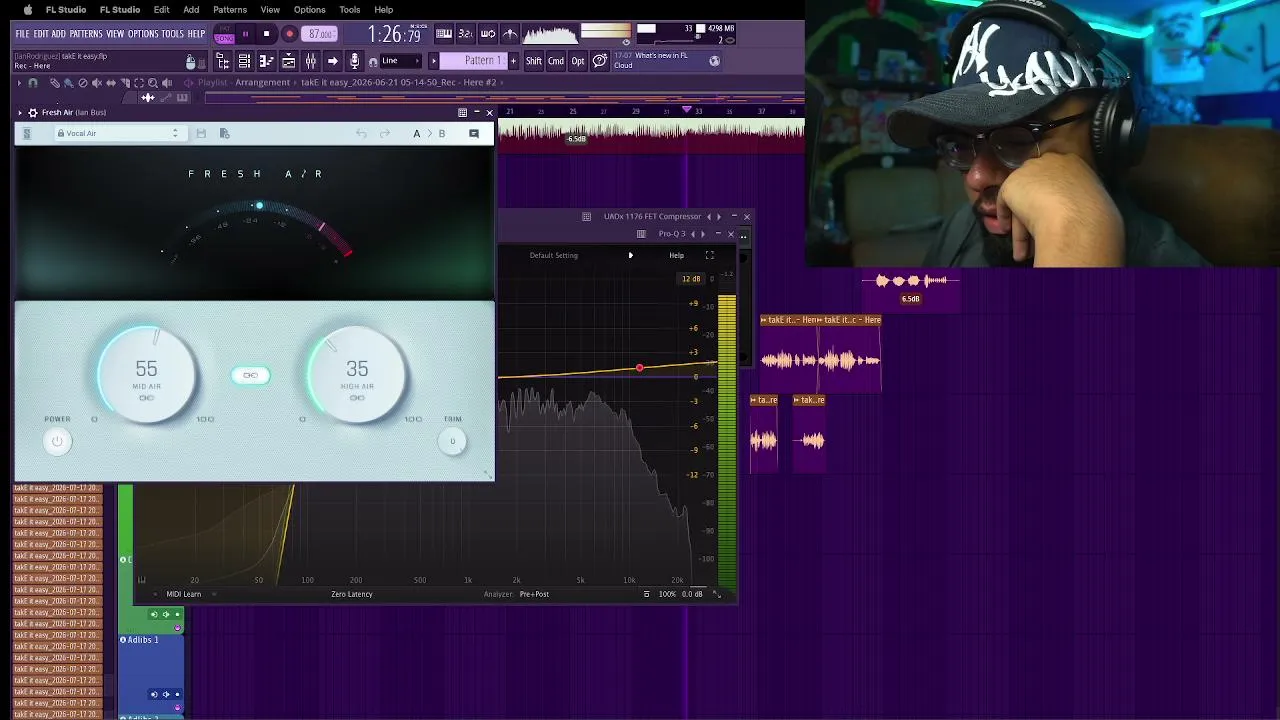
Task: Toggle the loop recording icon
Action: (x=488, y=34)
